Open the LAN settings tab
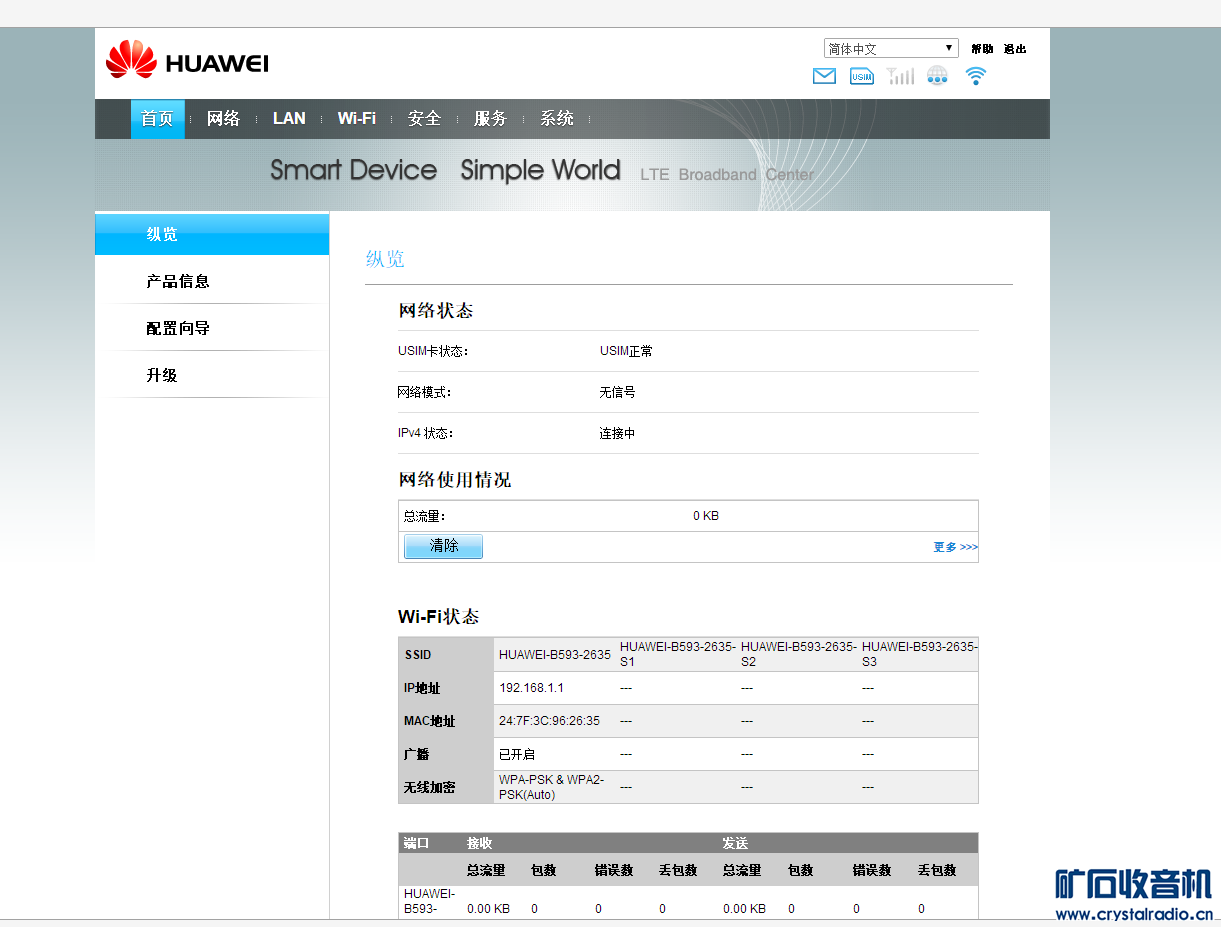This screenshot has height=927, width=1221. [289, 119]
